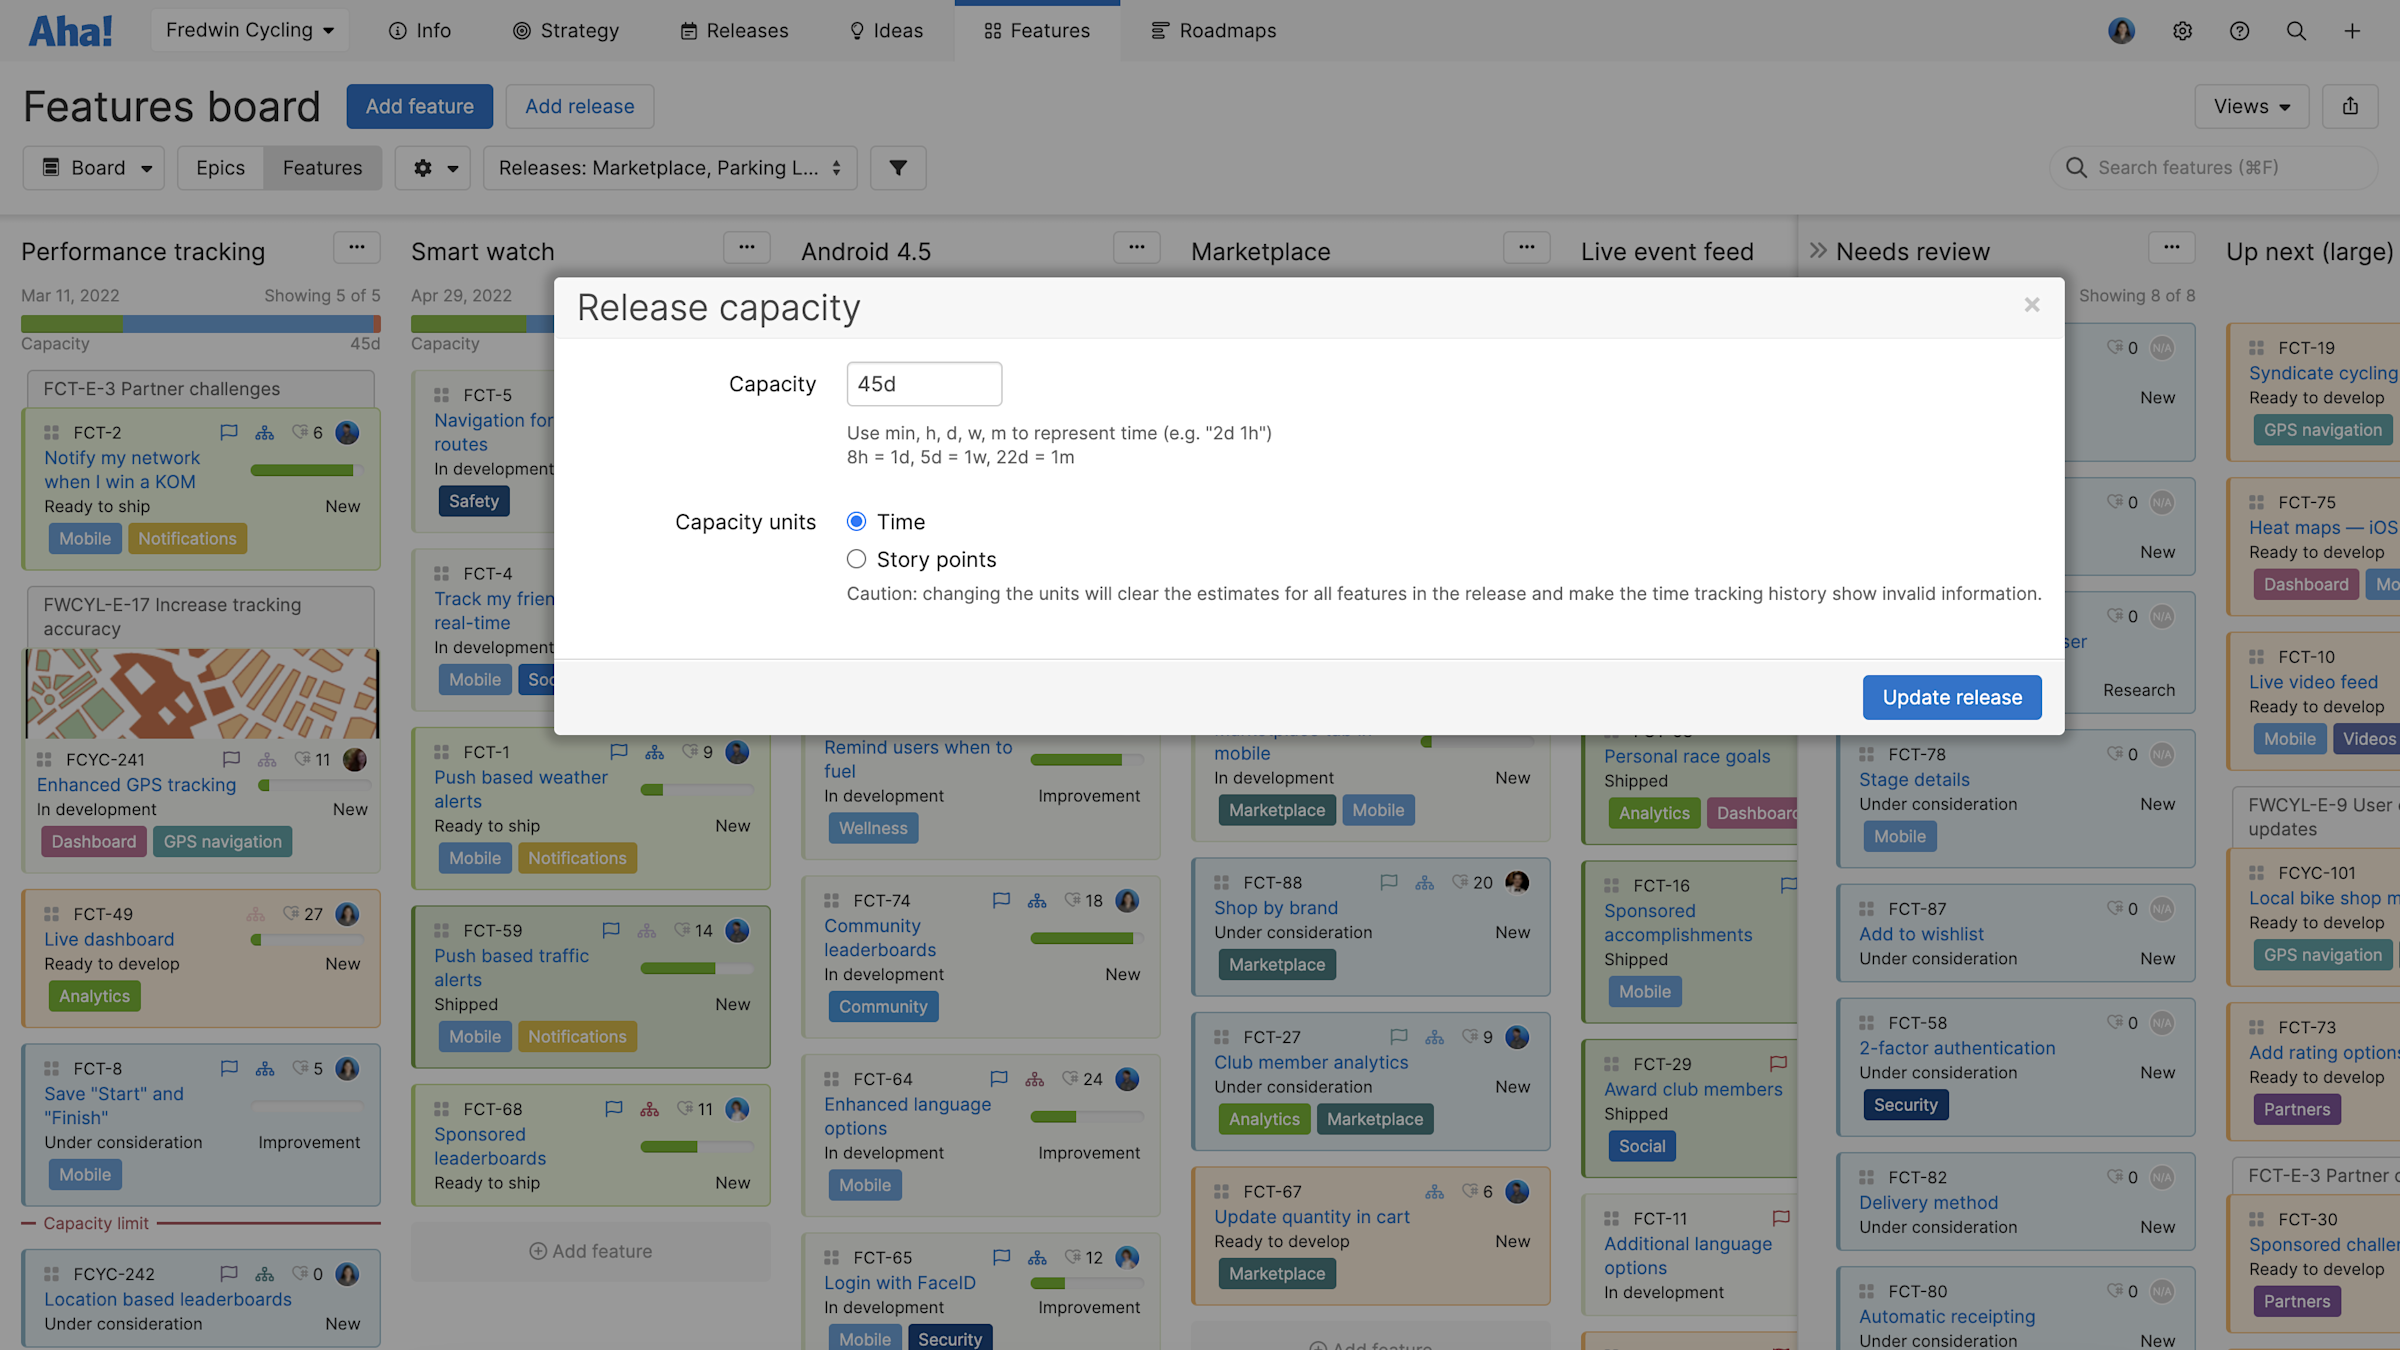This screenshot has height=1350, width=2400.
Task: Open comments on the FCT-2 card
Action: [x=228, y=432]
